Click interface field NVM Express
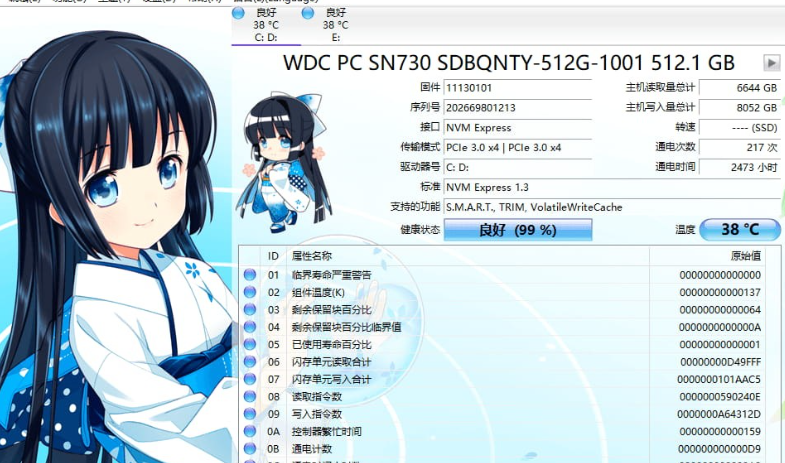The image size is (785, 463). point(518,128)
